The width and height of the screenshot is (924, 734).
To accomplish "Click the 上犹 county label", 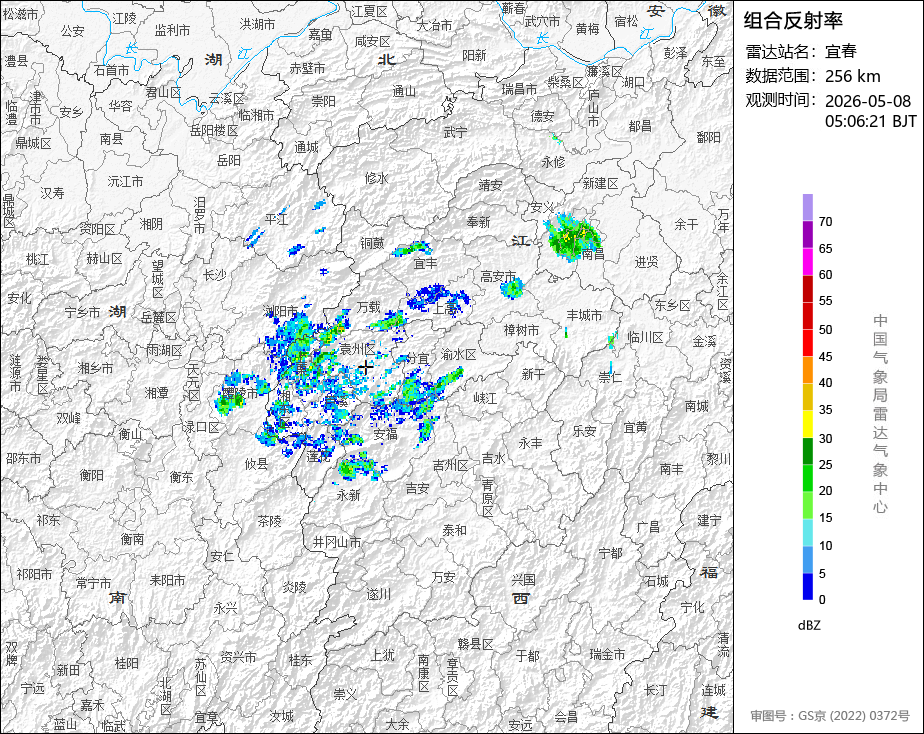I will [382, 654].
